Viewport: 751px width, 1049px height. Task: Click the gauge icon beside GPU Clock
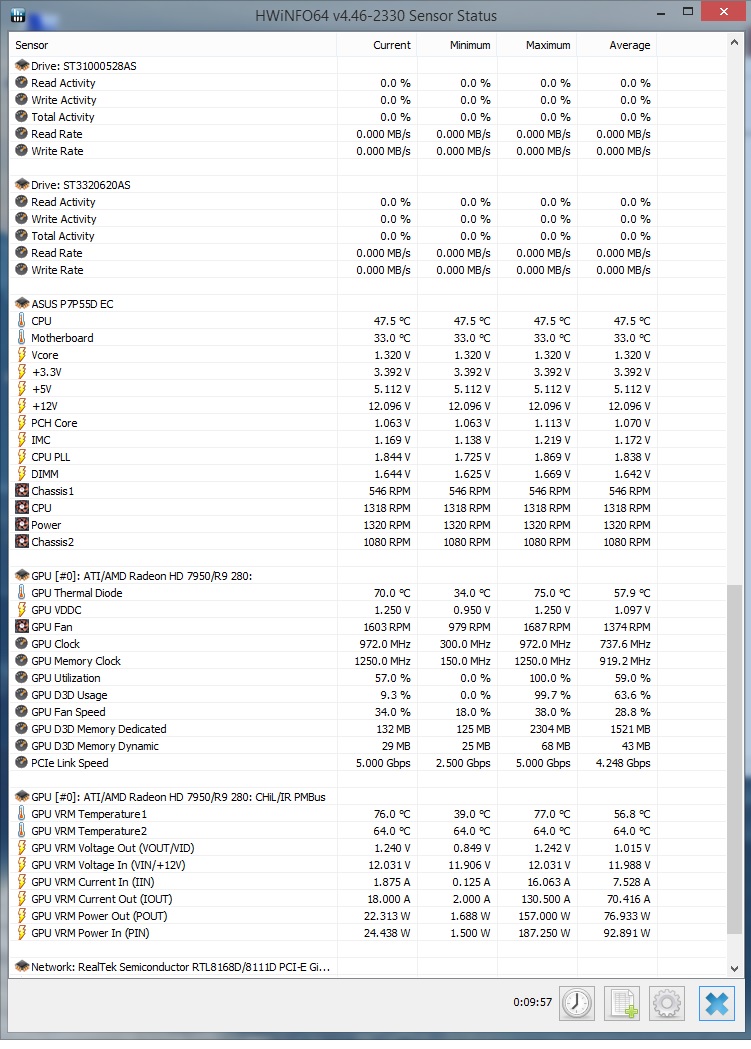(21, 644)
